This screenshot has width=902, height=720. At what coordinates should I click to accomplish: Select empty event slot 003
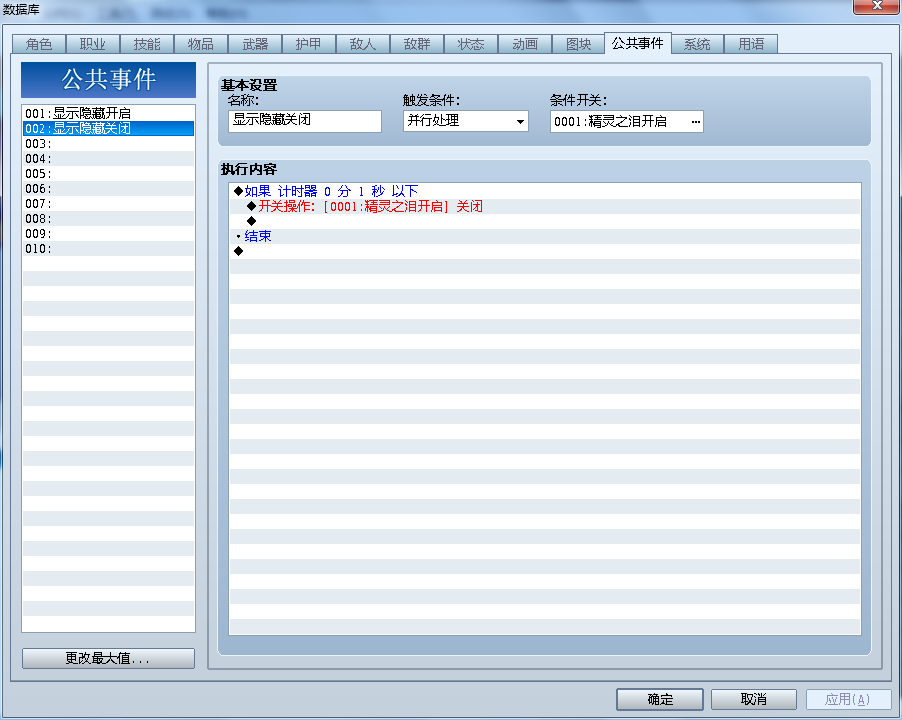click(x=108, y=143)
